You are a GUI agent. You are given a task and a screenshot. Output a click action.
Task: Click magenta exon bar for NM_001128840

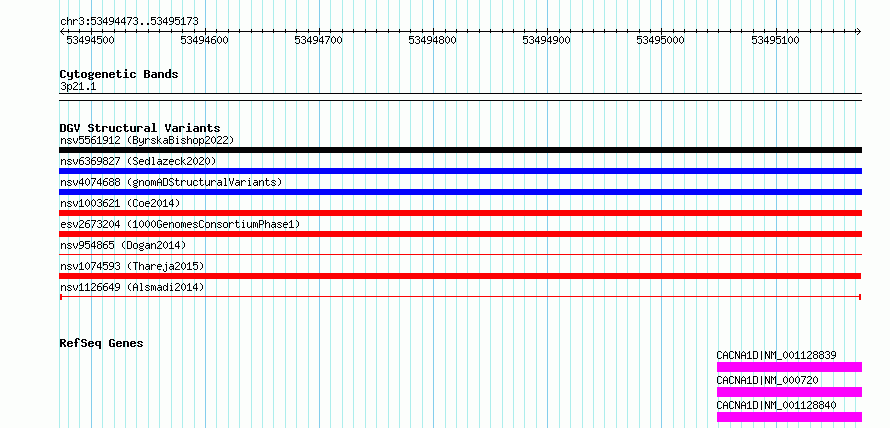coord(790,417)
